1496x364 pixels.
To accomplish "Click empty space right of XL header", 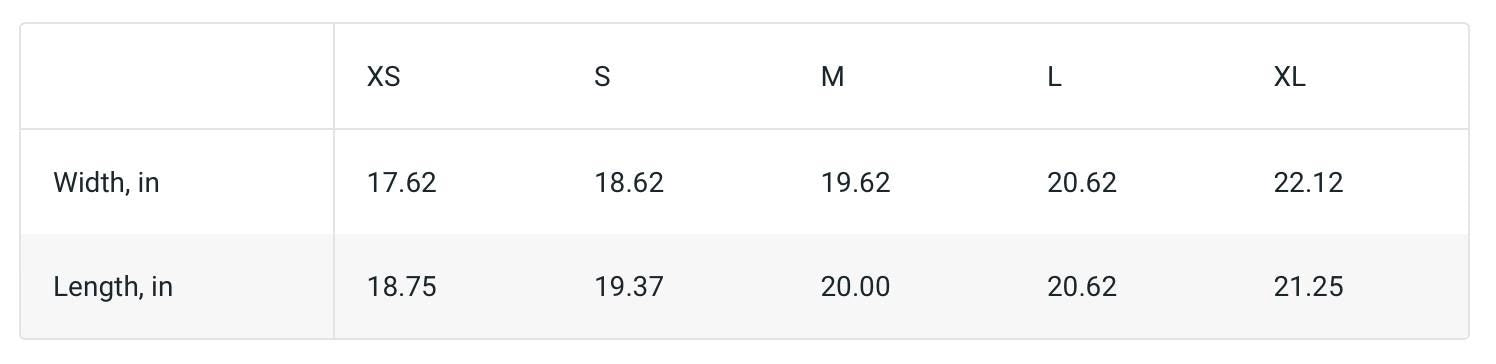I will click(x=1390, y=77).
